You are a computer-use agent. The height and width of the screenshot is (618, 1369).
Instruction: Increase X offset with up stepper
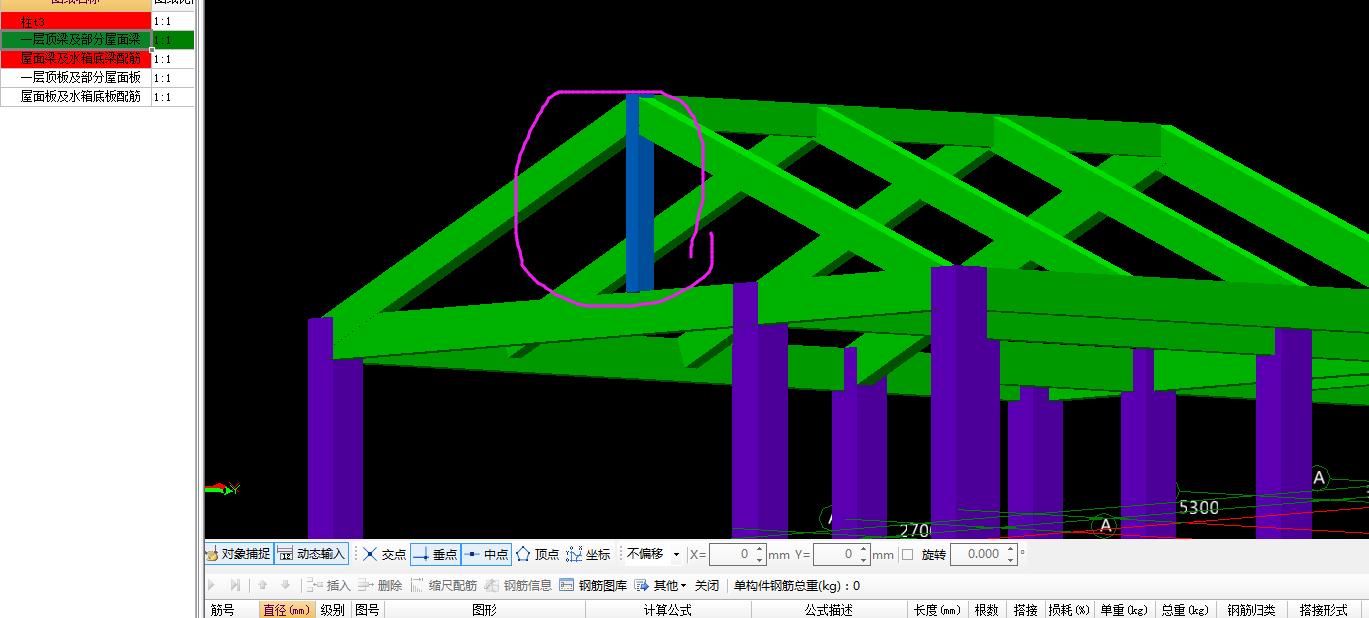760,549
